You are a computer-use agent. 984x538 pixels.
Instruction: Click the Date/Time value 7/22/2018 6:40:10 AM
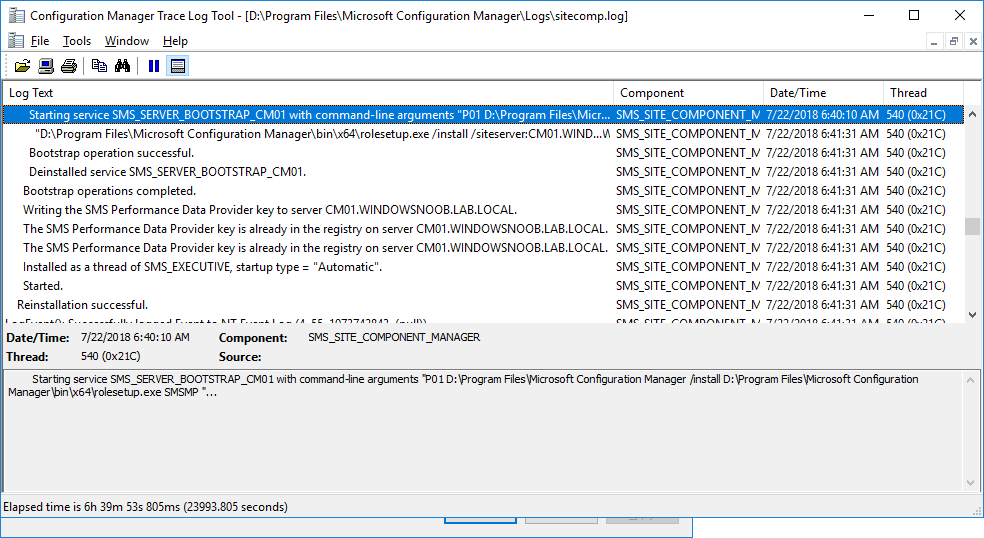135,337
